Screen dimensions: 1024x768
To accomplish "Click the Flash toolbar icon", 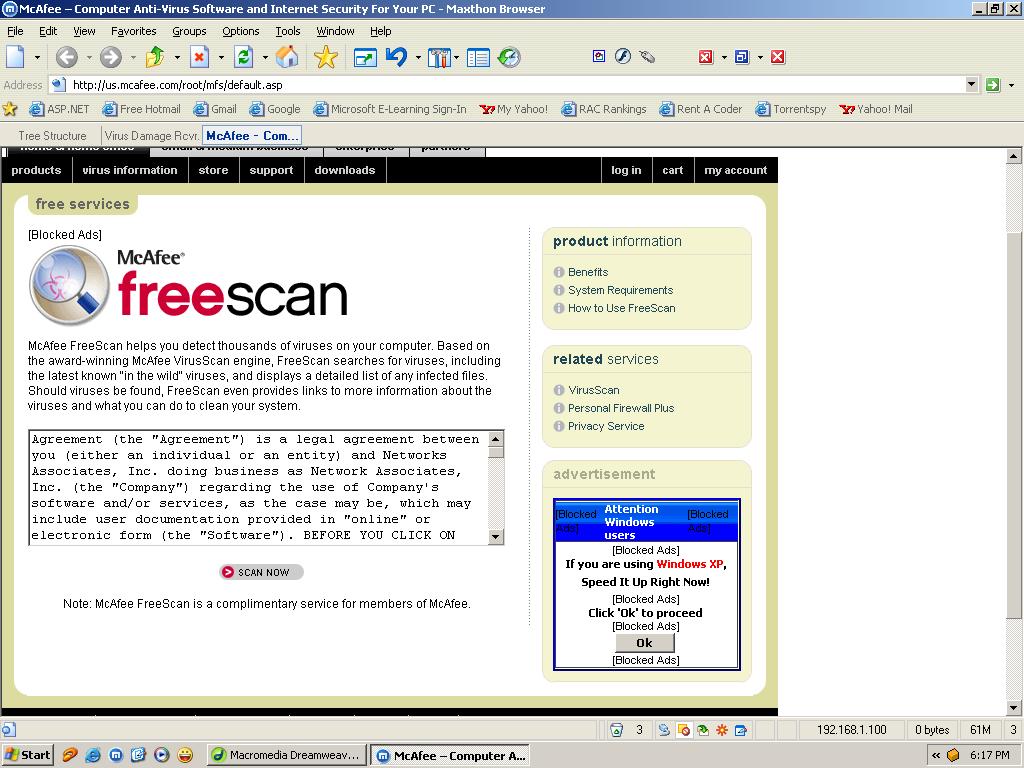I will (622, 57).
